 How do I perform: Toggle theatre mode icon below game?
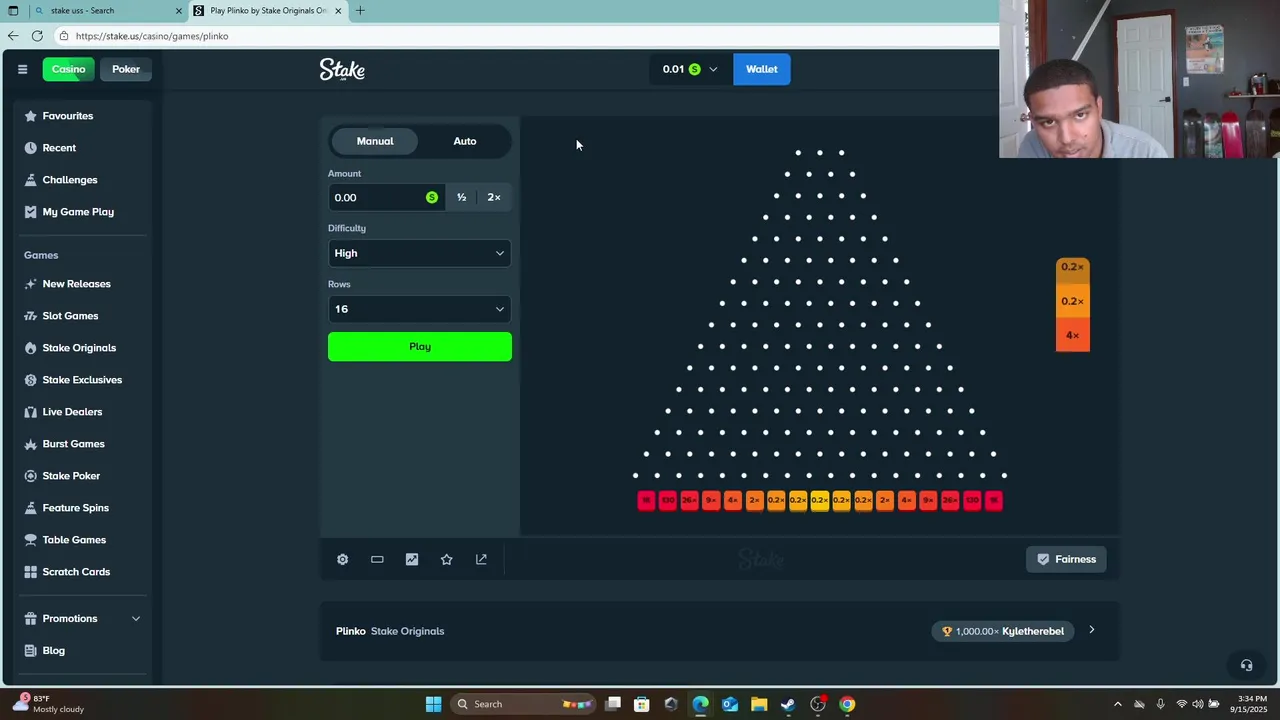pos(377,559)
